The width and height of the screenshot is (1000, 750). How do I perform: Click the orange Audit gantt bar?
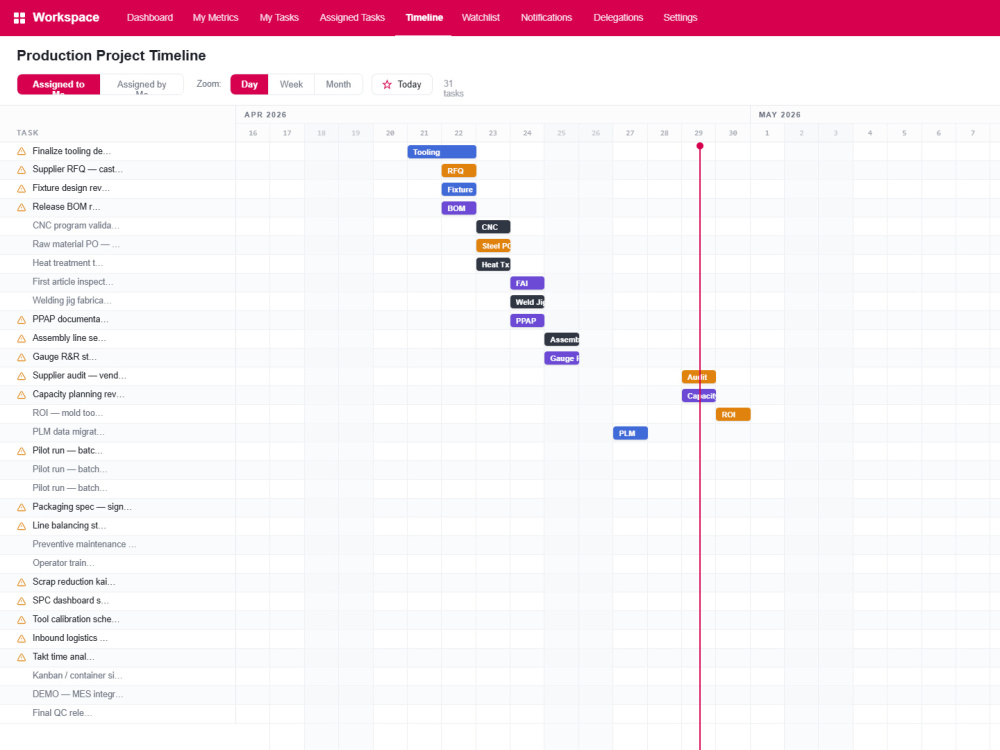699,377
